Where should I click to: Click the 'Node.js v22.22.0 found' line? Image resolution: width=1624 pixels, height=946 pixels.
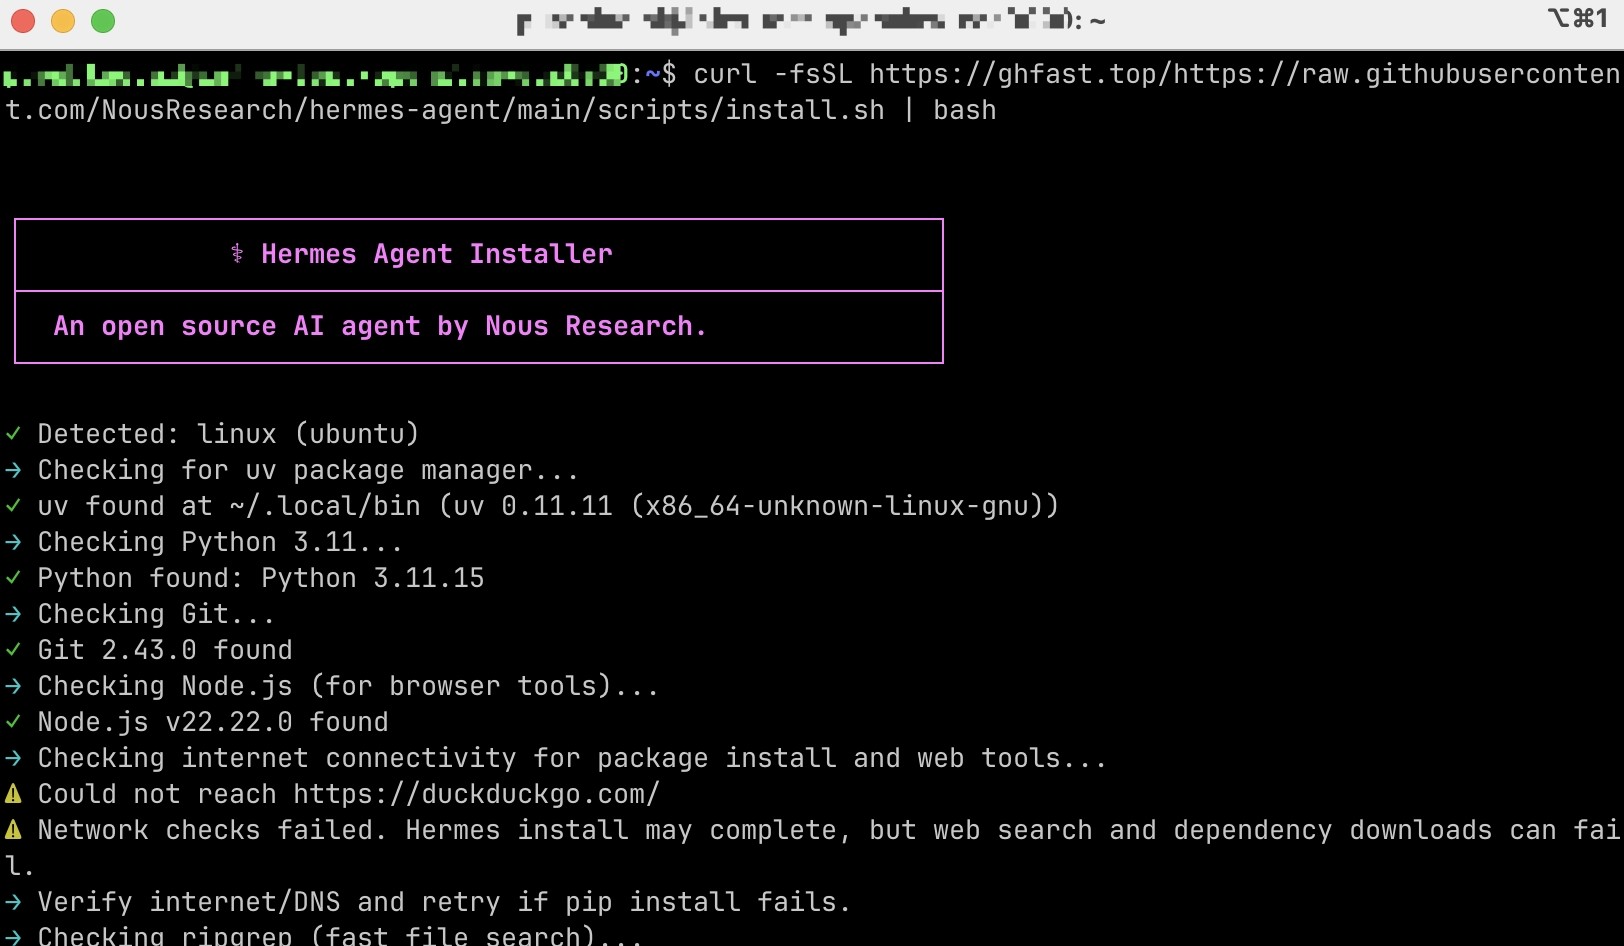point(213,722)
